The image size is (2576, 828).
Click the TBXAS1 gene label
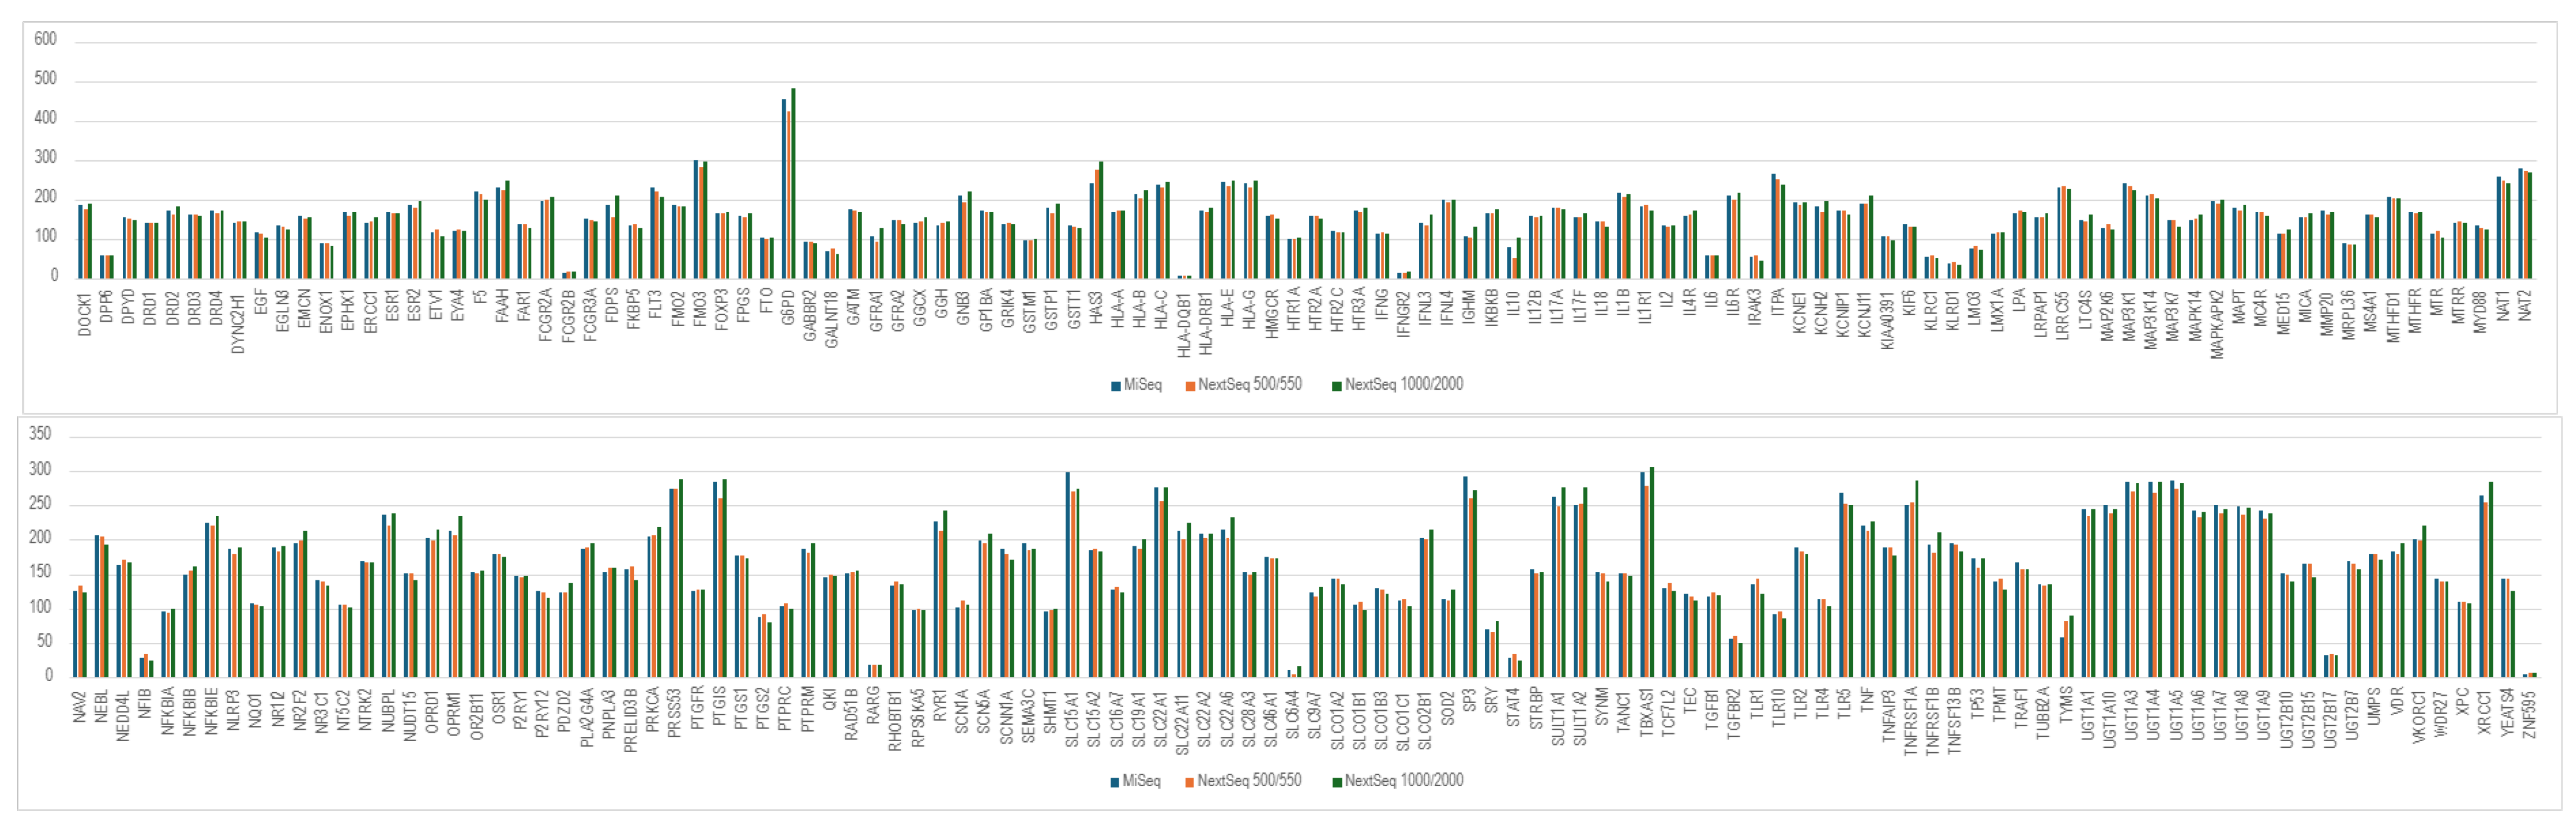(1646, 713)
